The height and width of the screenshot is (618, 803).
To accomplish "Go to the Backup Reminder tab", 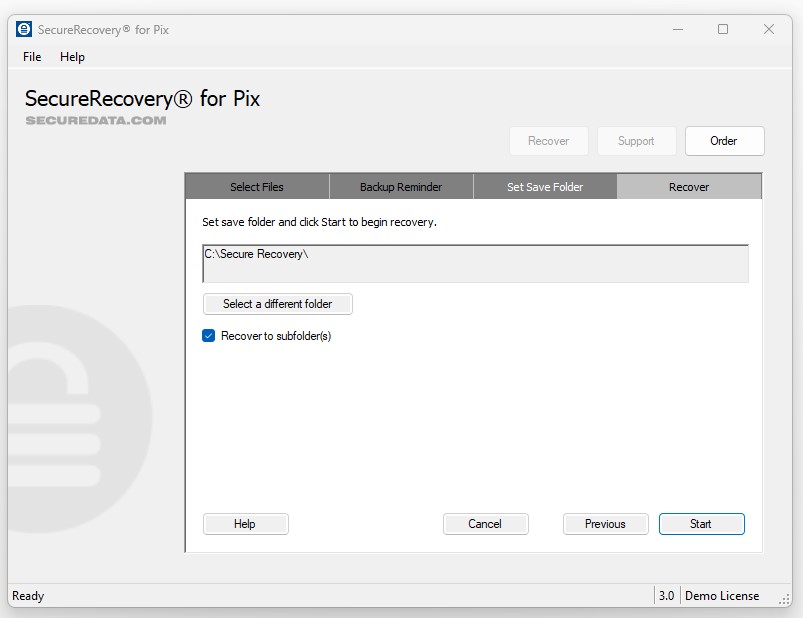I will [x=401, y=187].
